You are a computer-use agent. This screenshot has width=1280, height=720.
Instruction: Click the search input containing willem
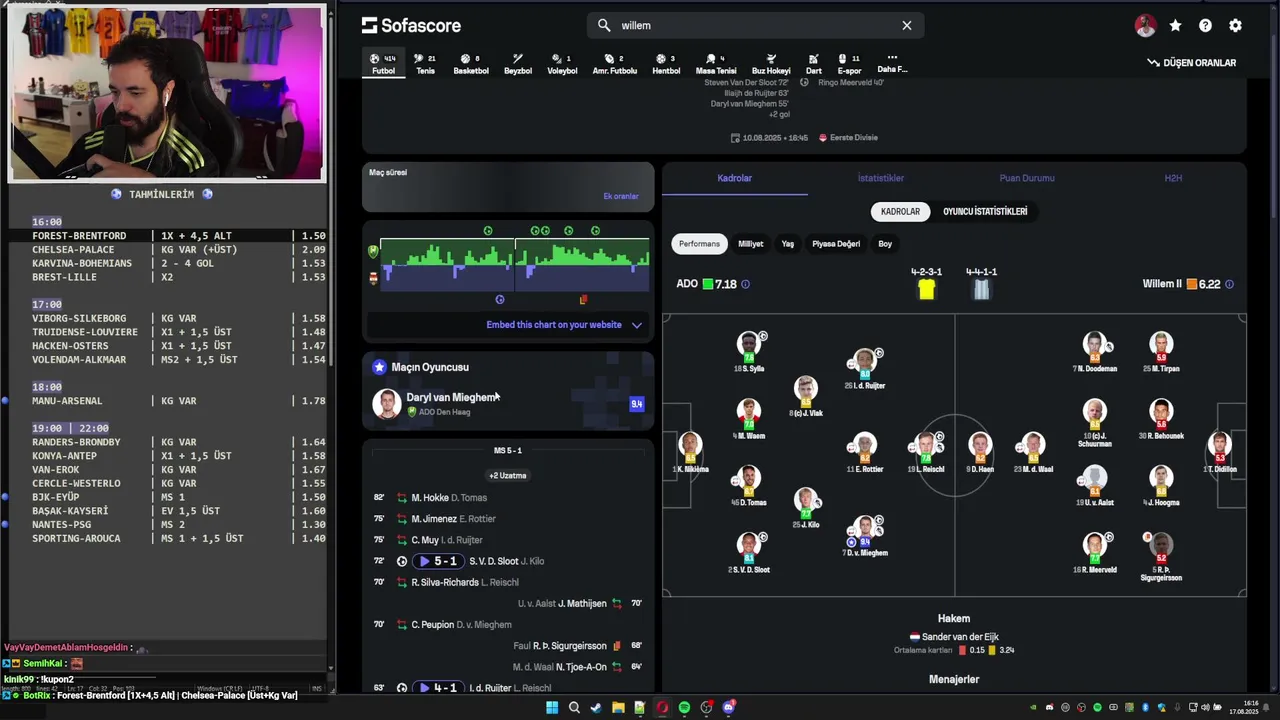click(755, 25)
